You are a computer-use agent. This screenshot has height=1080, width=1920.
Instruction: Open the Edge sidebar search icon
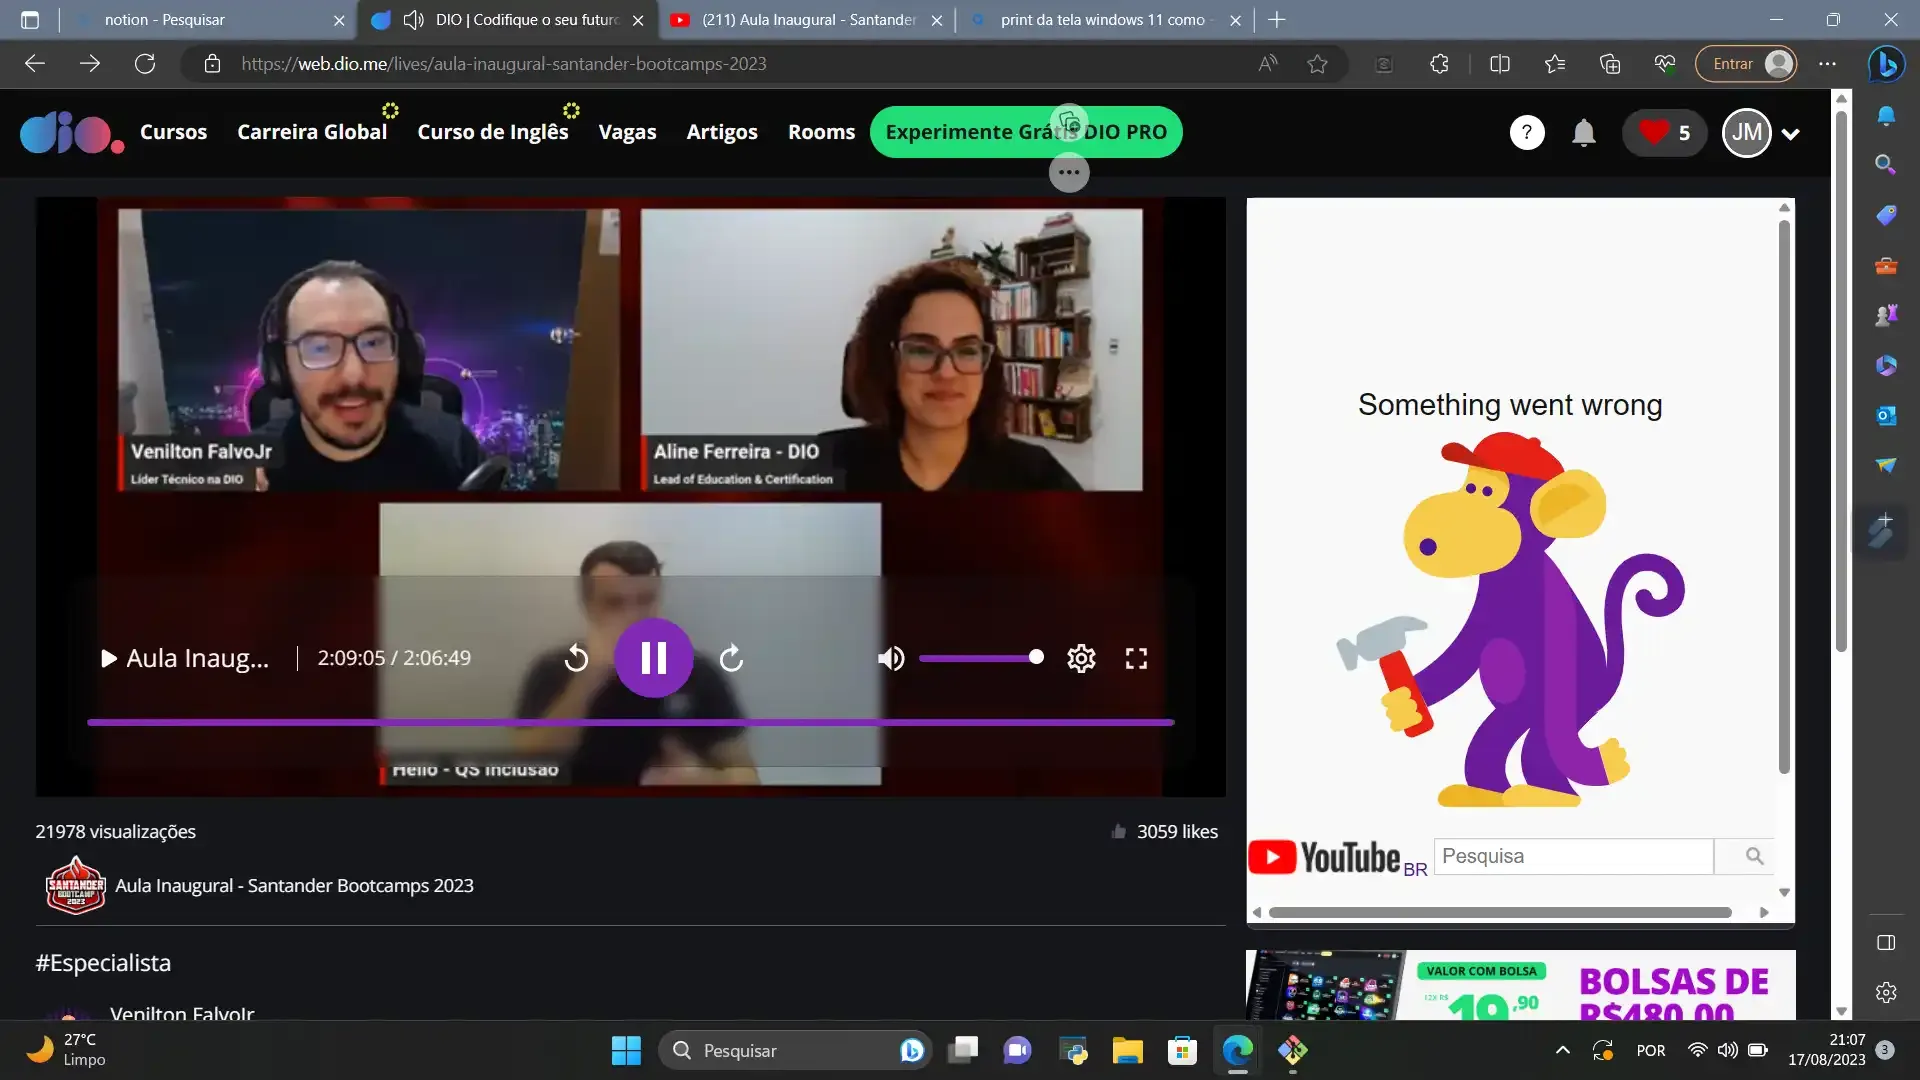tap(1885, 164)
